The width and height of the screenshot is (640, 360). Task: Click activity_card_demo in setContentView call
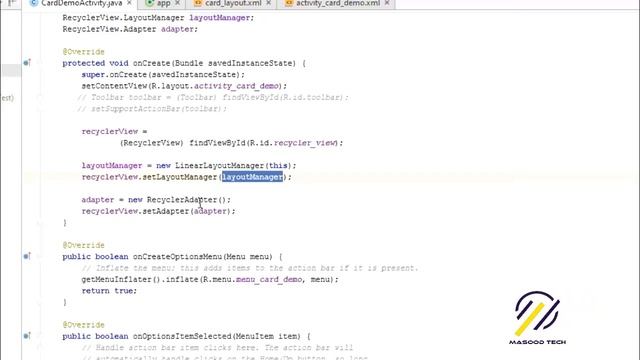click(236, 86)
